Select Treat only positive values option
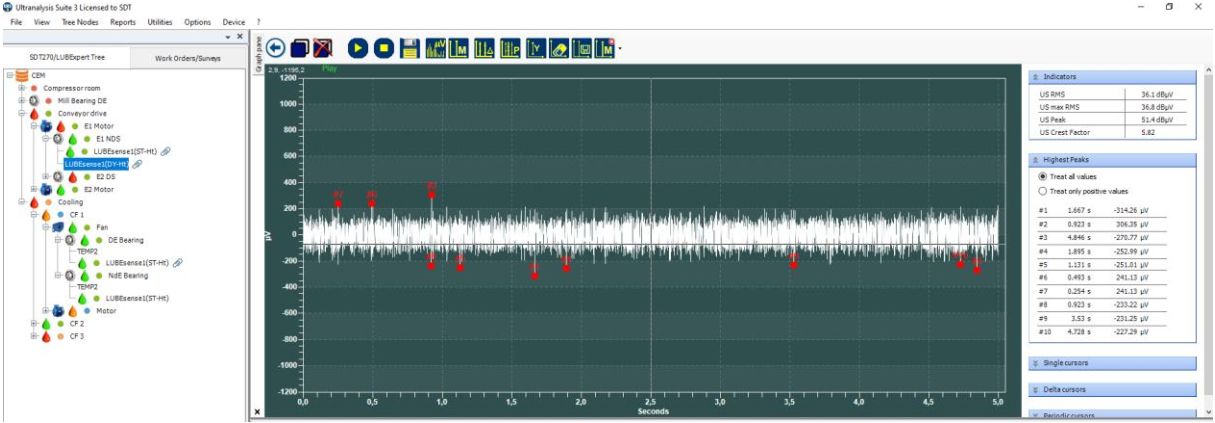1215x423 pixels. 1044,191
